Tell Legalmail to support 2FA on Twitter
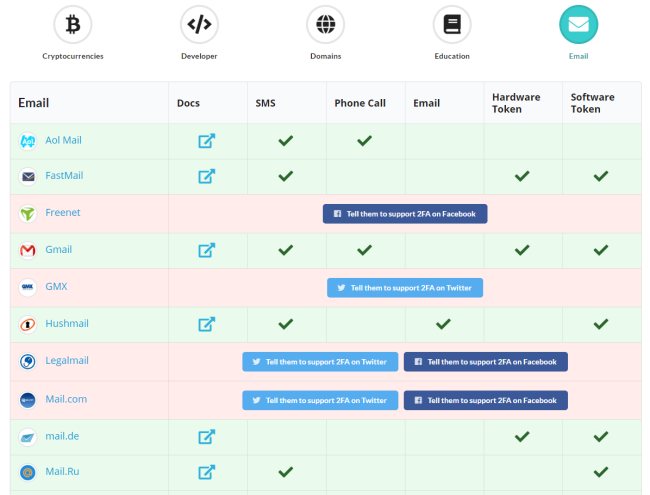 (x=320, y=362)
